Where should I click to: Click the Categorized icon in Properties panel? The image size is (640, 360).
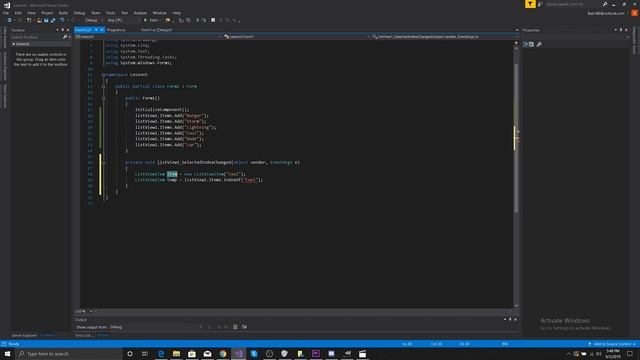(525, 44)
